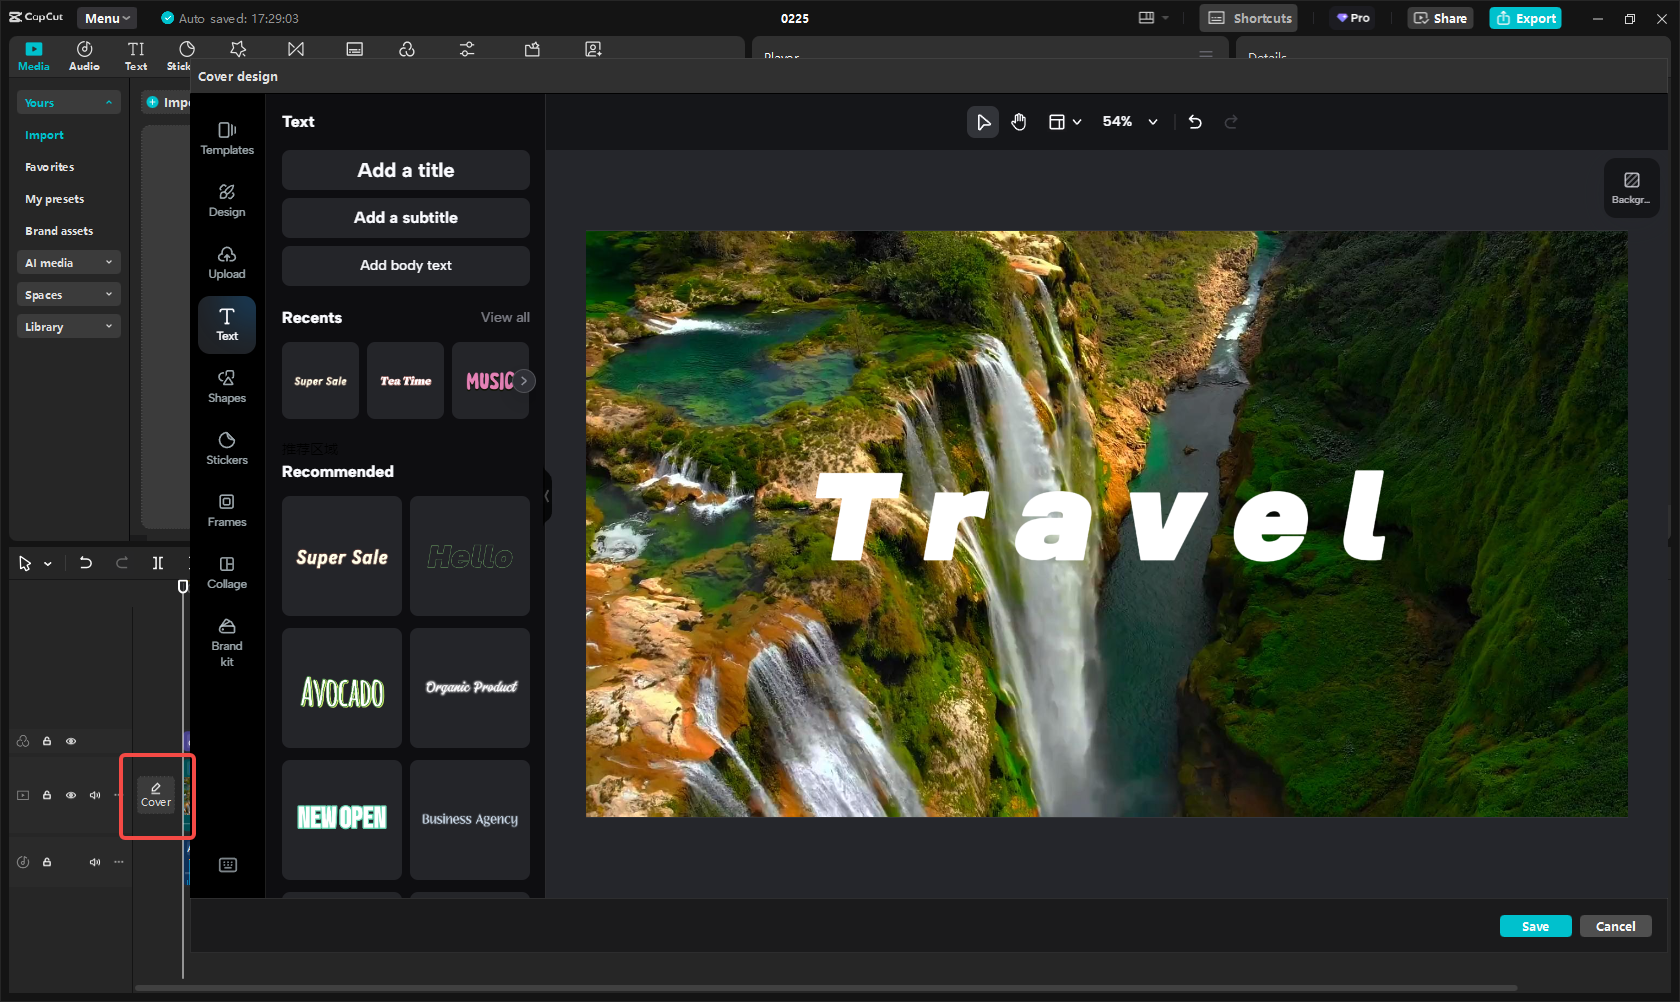Choose the AVOCADO text style thumbnail
The image size is (1680, 1002).
[x=342, y=688]
